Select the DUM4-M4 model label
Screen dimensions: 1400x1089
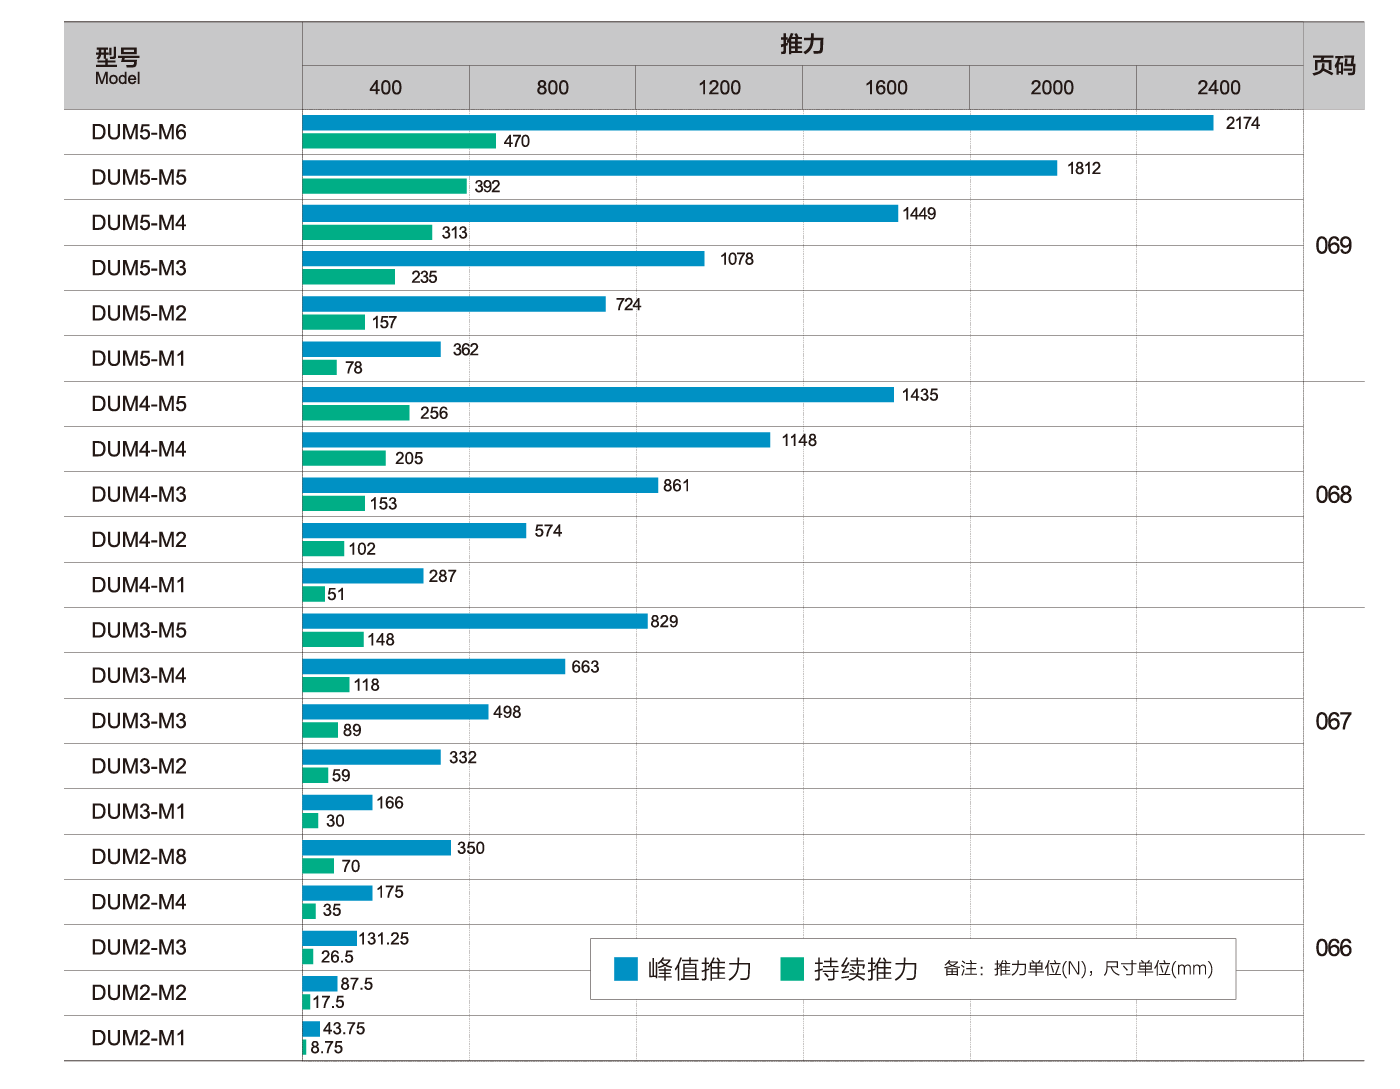tap(139, 449)
